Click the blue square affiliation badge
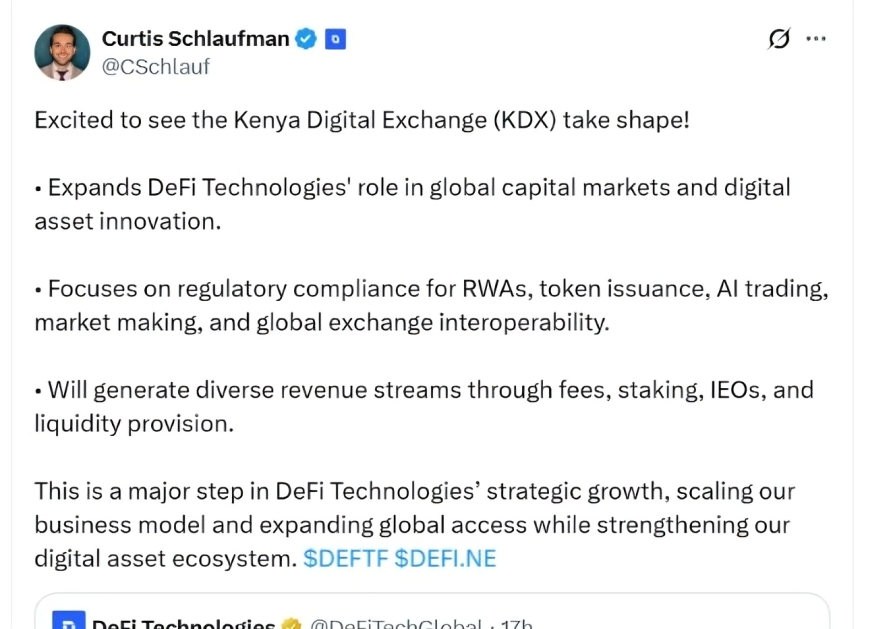The width and height of the screenshot is (893, 629). pyautogui.click(x=335, y=40)
